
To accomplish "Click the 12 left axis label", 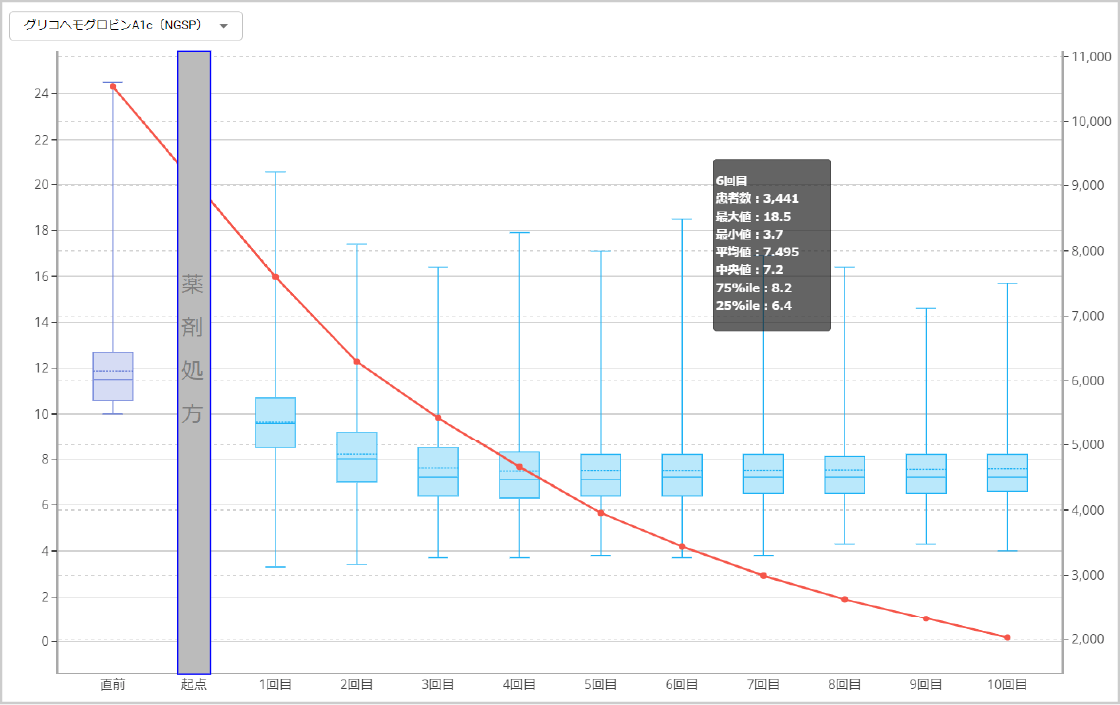I will (x=41, y=369).
